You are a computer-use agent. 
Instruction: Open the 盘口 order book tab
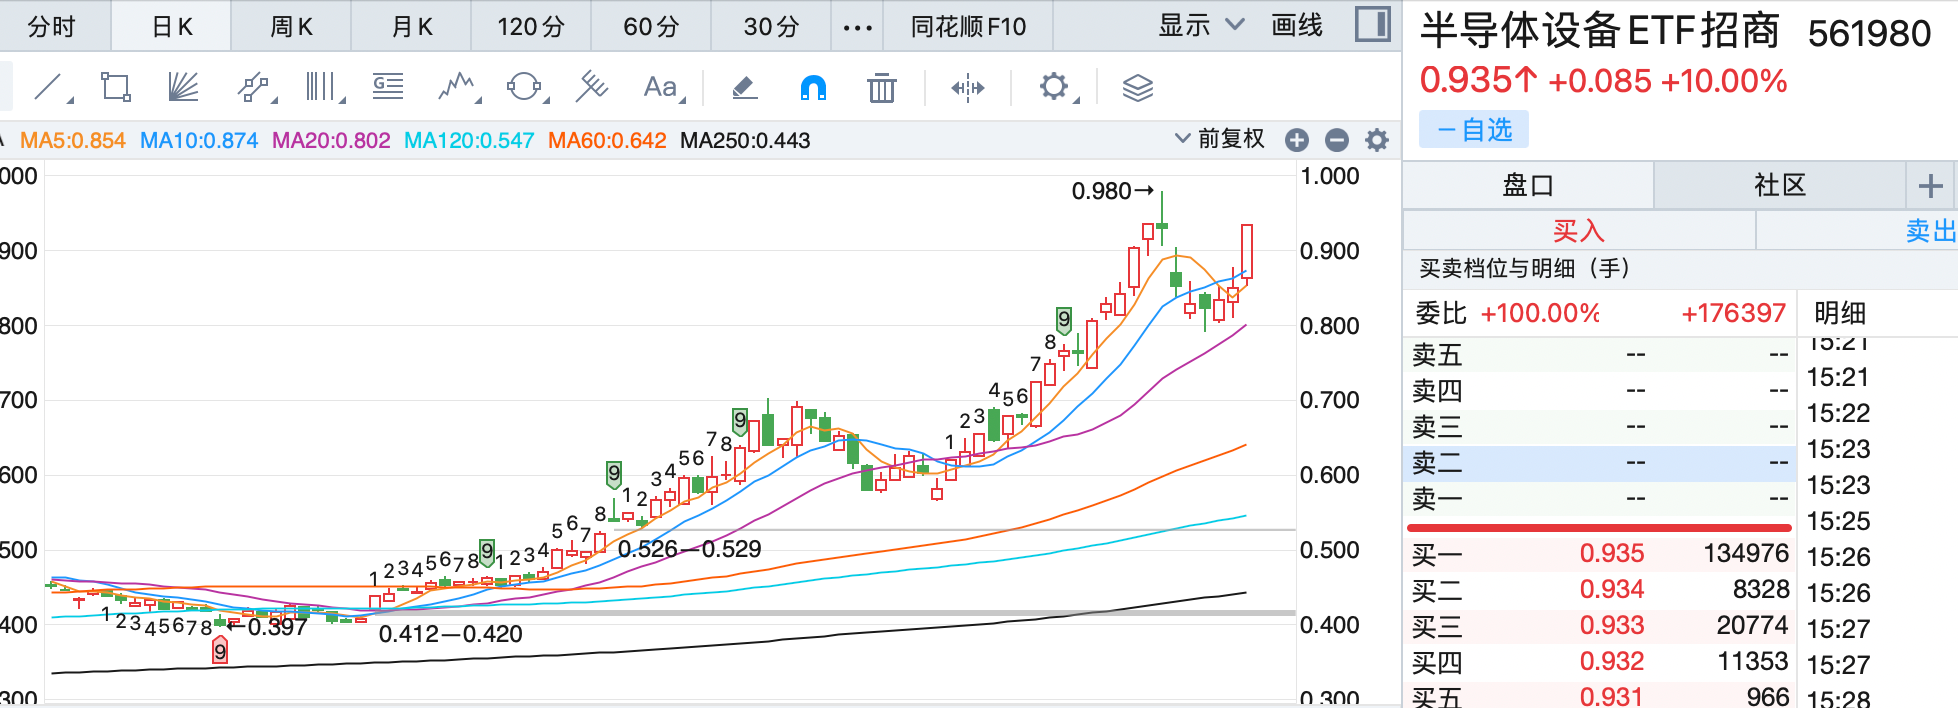tap(1528, 185)
